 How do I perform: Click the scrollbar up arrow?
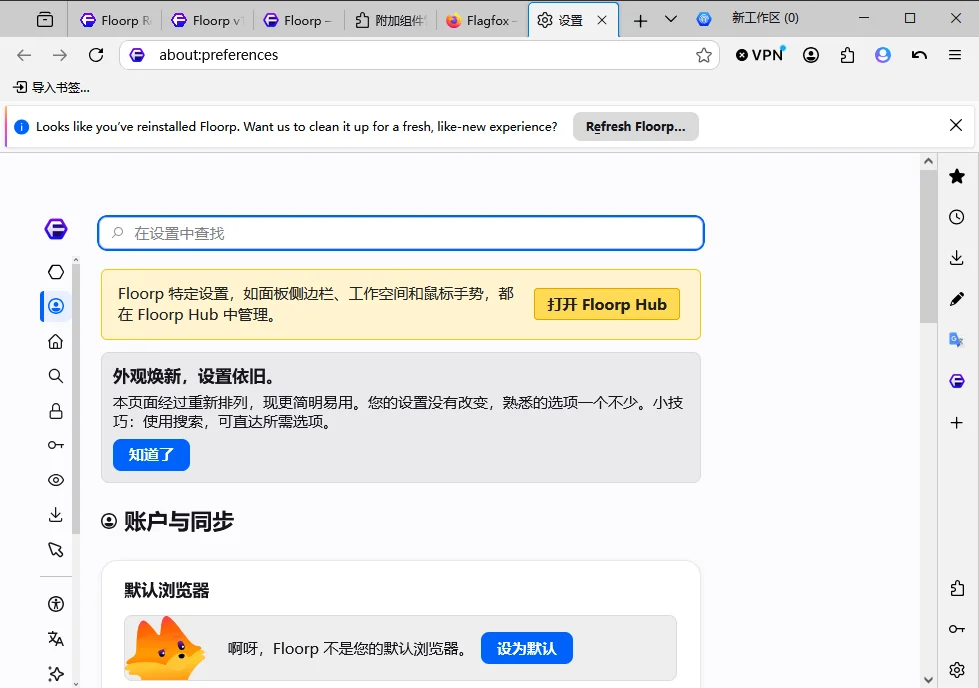coord(928,161)
